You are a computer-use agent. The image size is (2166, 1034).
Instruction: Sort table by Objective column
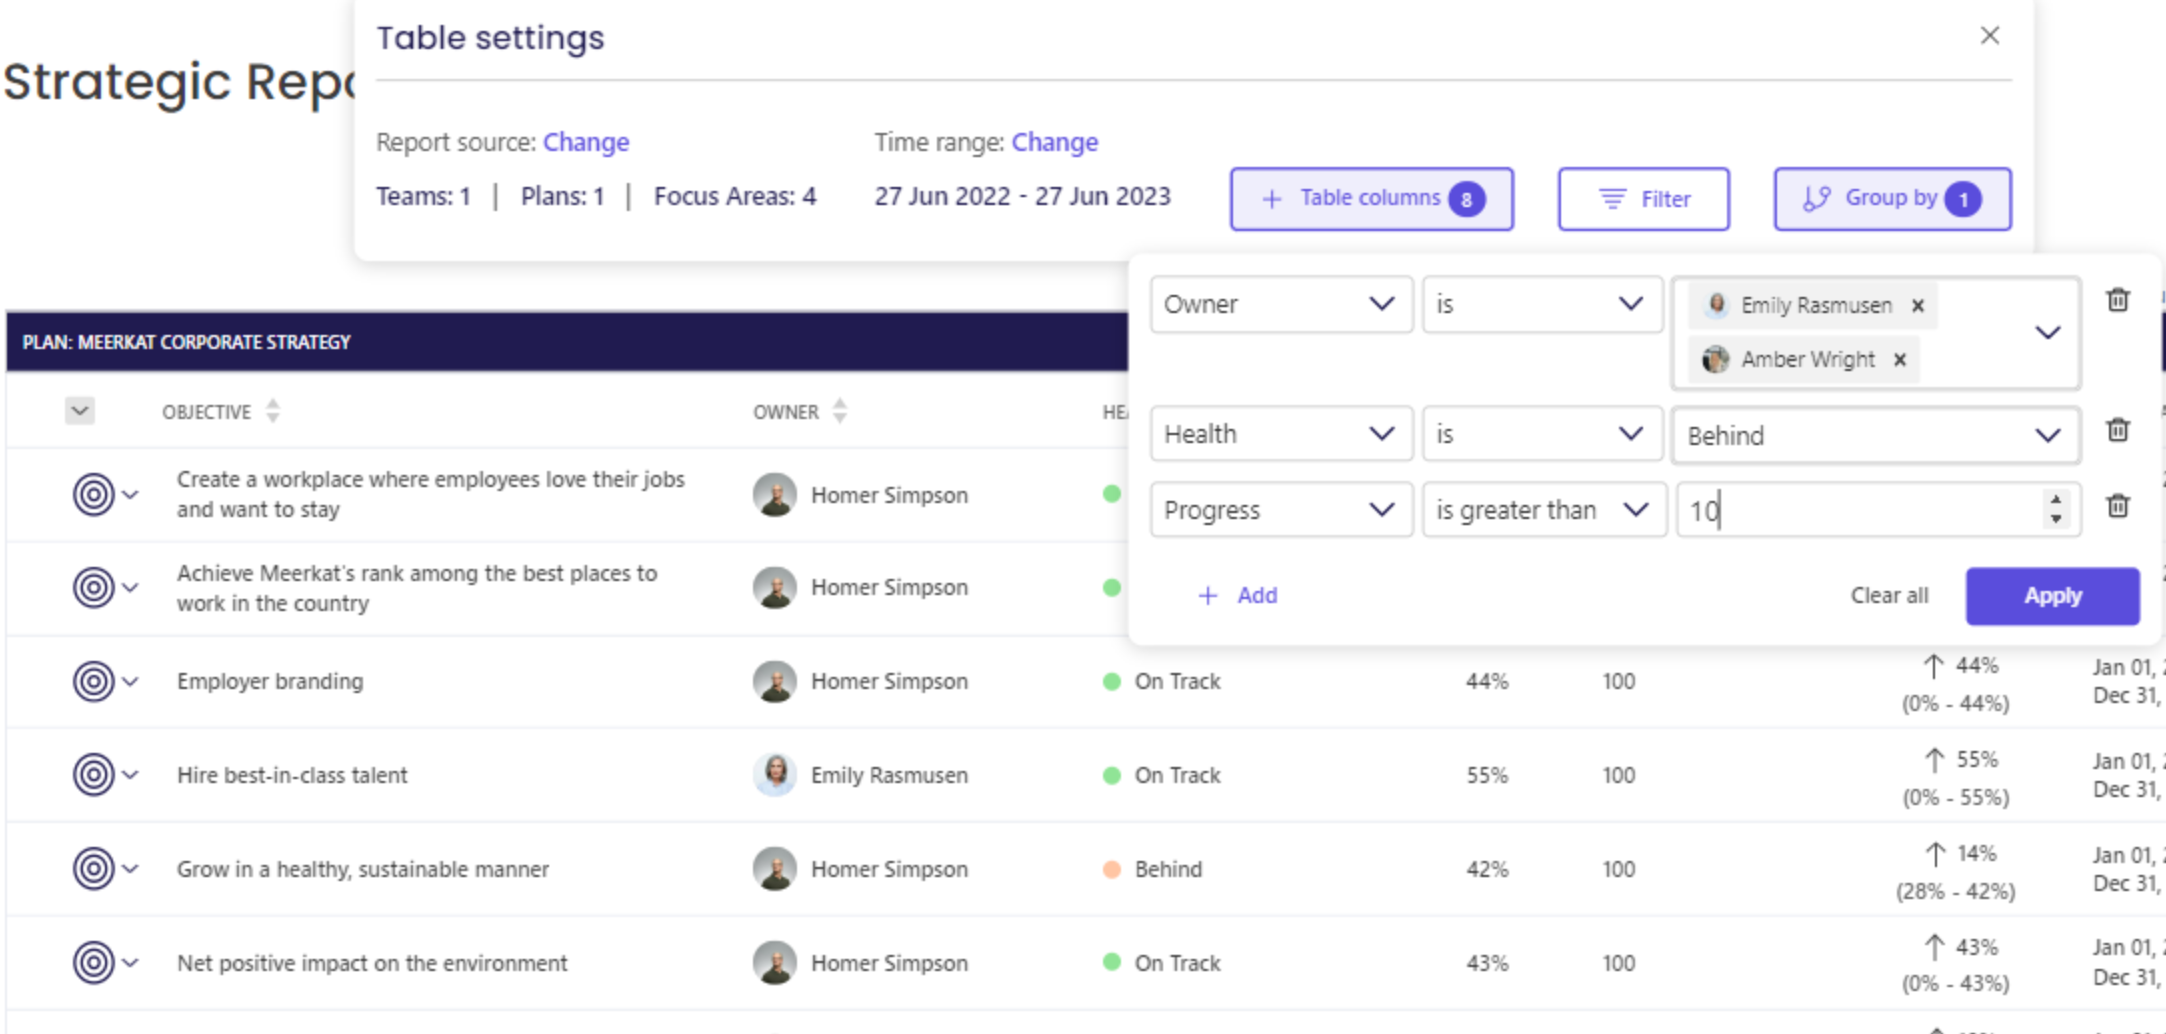[273, 411]
